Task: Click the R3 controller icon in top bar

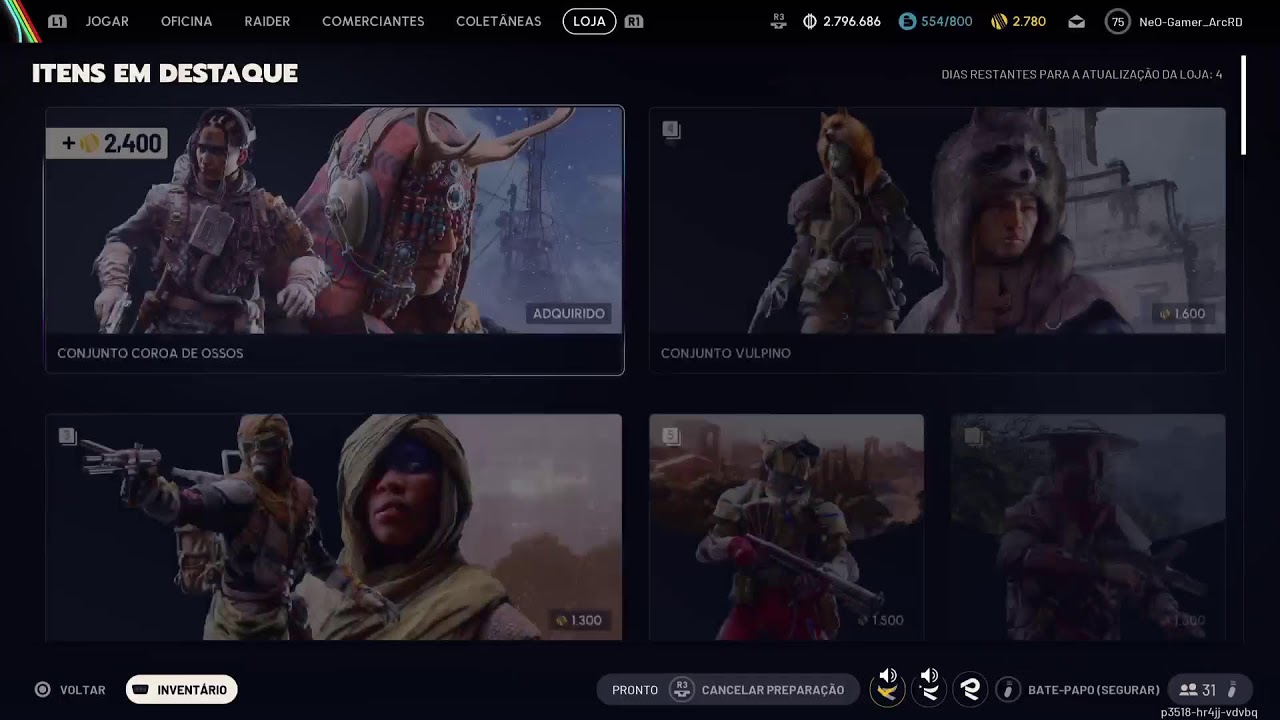Action: pos(778,21)
